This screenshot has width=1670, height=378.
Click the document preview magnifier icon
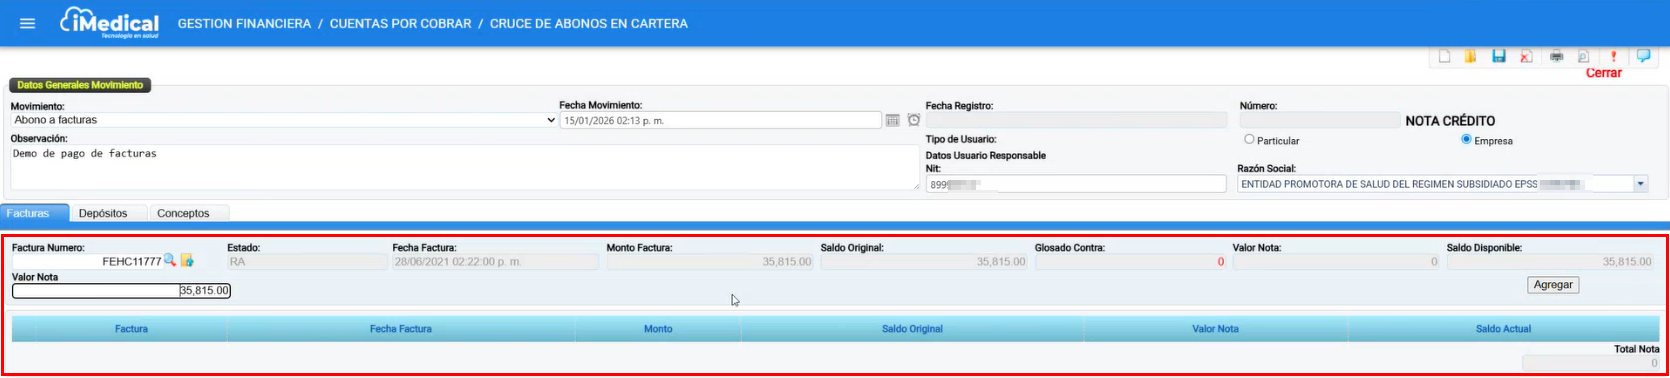point(1584,57)
